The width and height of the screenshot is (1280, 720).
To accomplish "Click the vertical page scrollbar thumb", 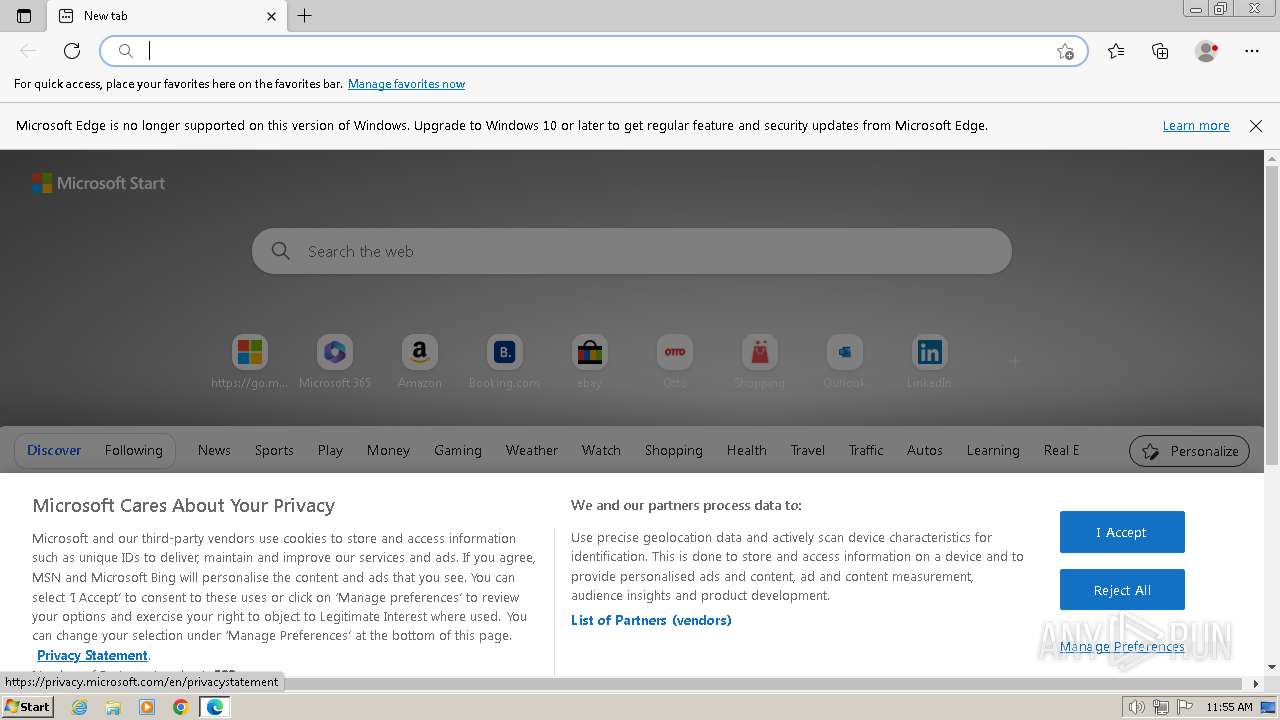I will click(1272, 315).
